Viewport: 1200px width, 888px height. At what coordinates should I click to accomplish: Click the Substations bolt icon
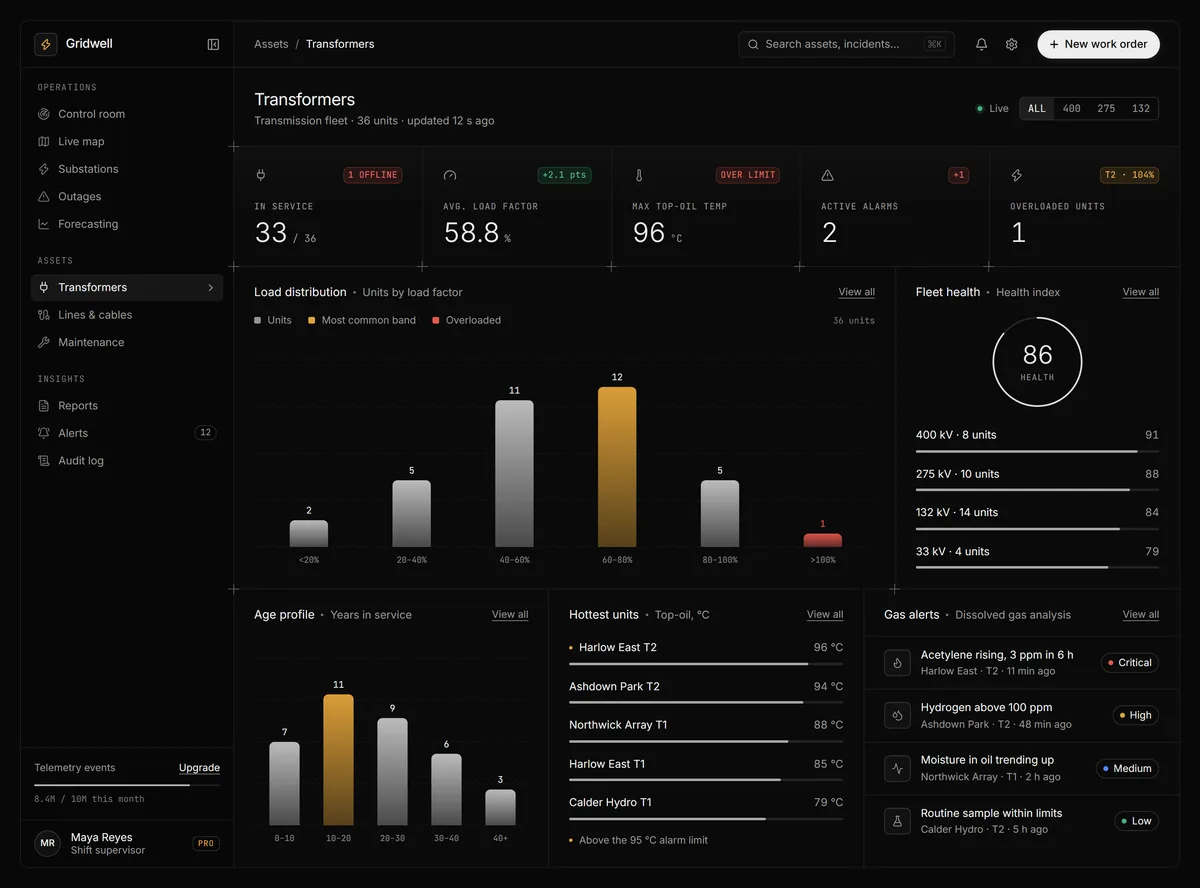pyautogui.click(x=44, y=169)
